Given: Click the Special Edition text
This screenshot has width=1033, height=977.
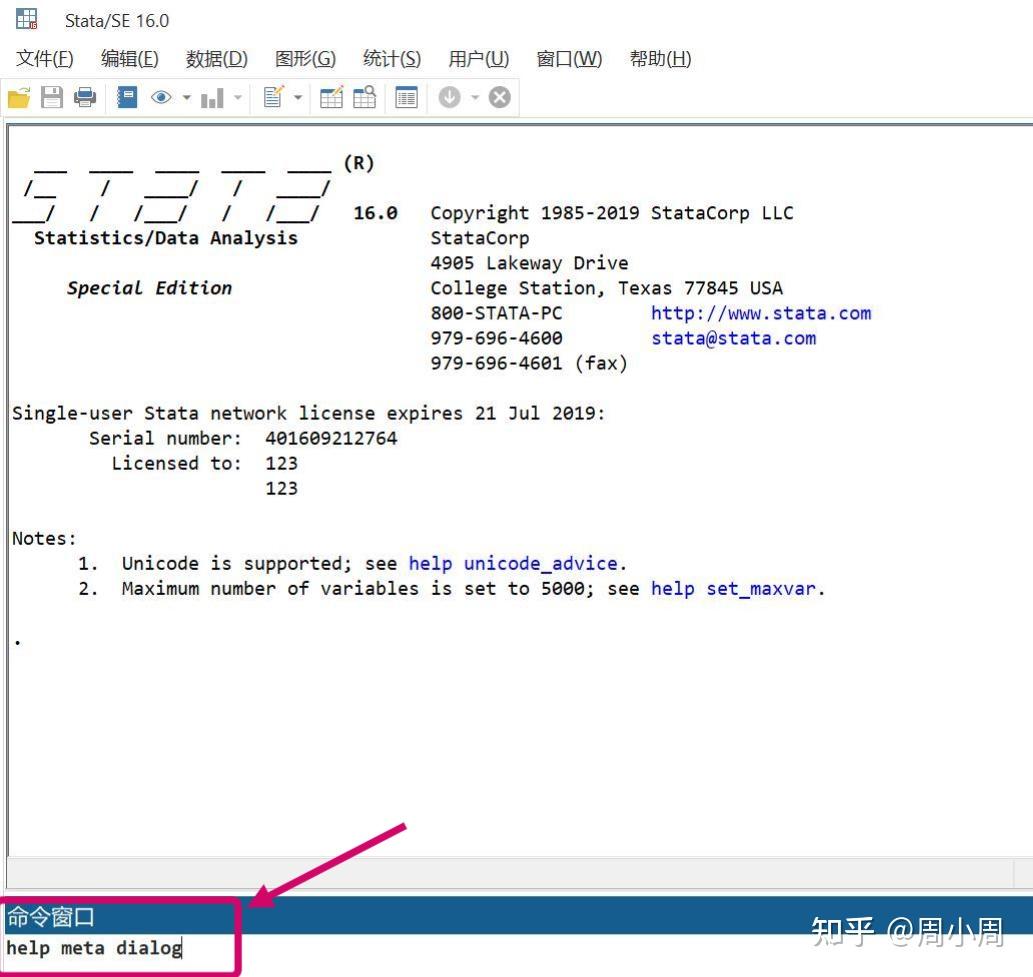Looking at the screenshot, I should click(150, 288).
